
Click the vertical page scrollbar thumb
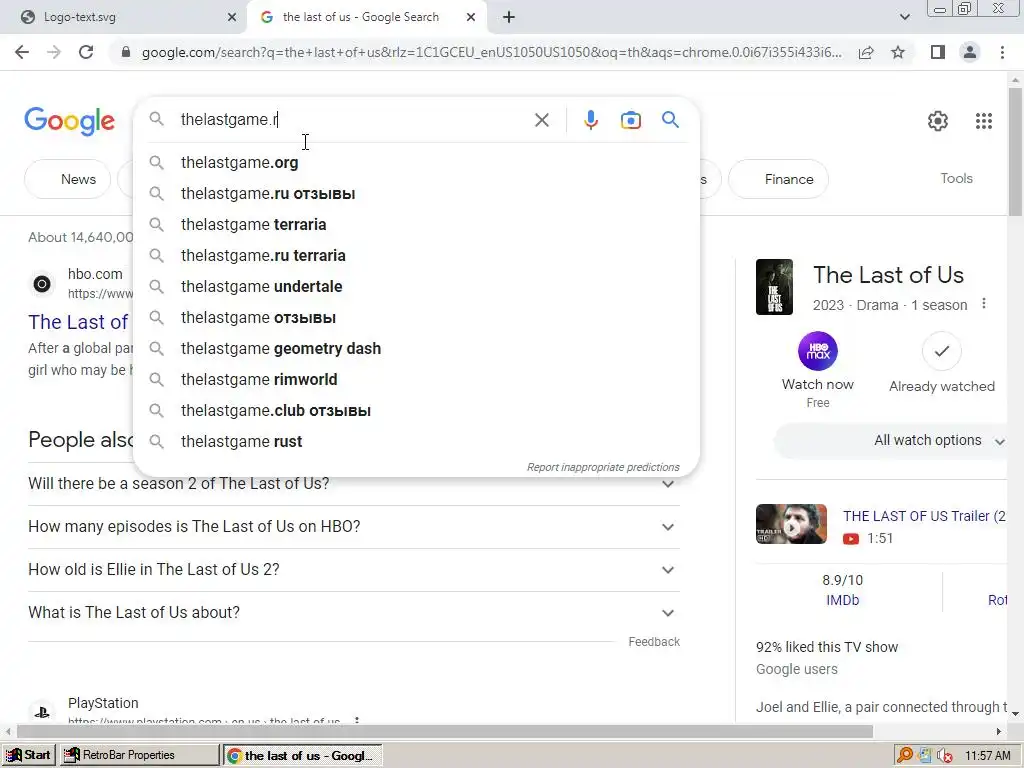pos(1015,152)
